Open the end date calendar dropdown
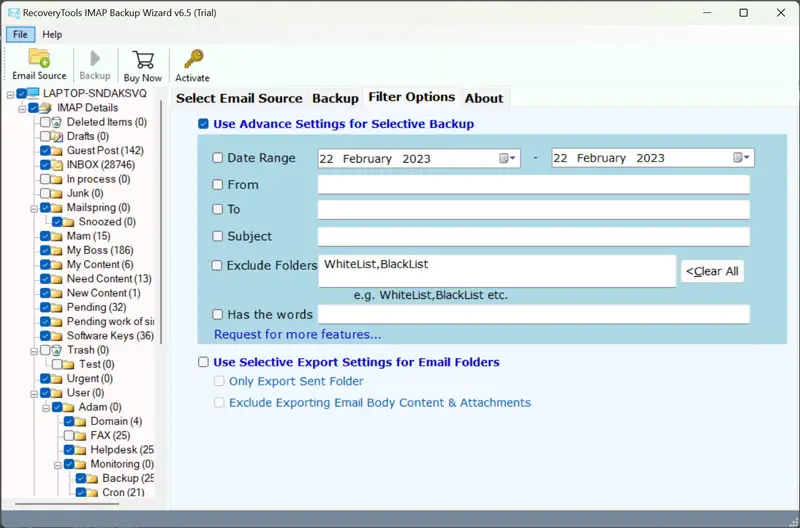This screenshot has width=800, height=528. [741, 158]
